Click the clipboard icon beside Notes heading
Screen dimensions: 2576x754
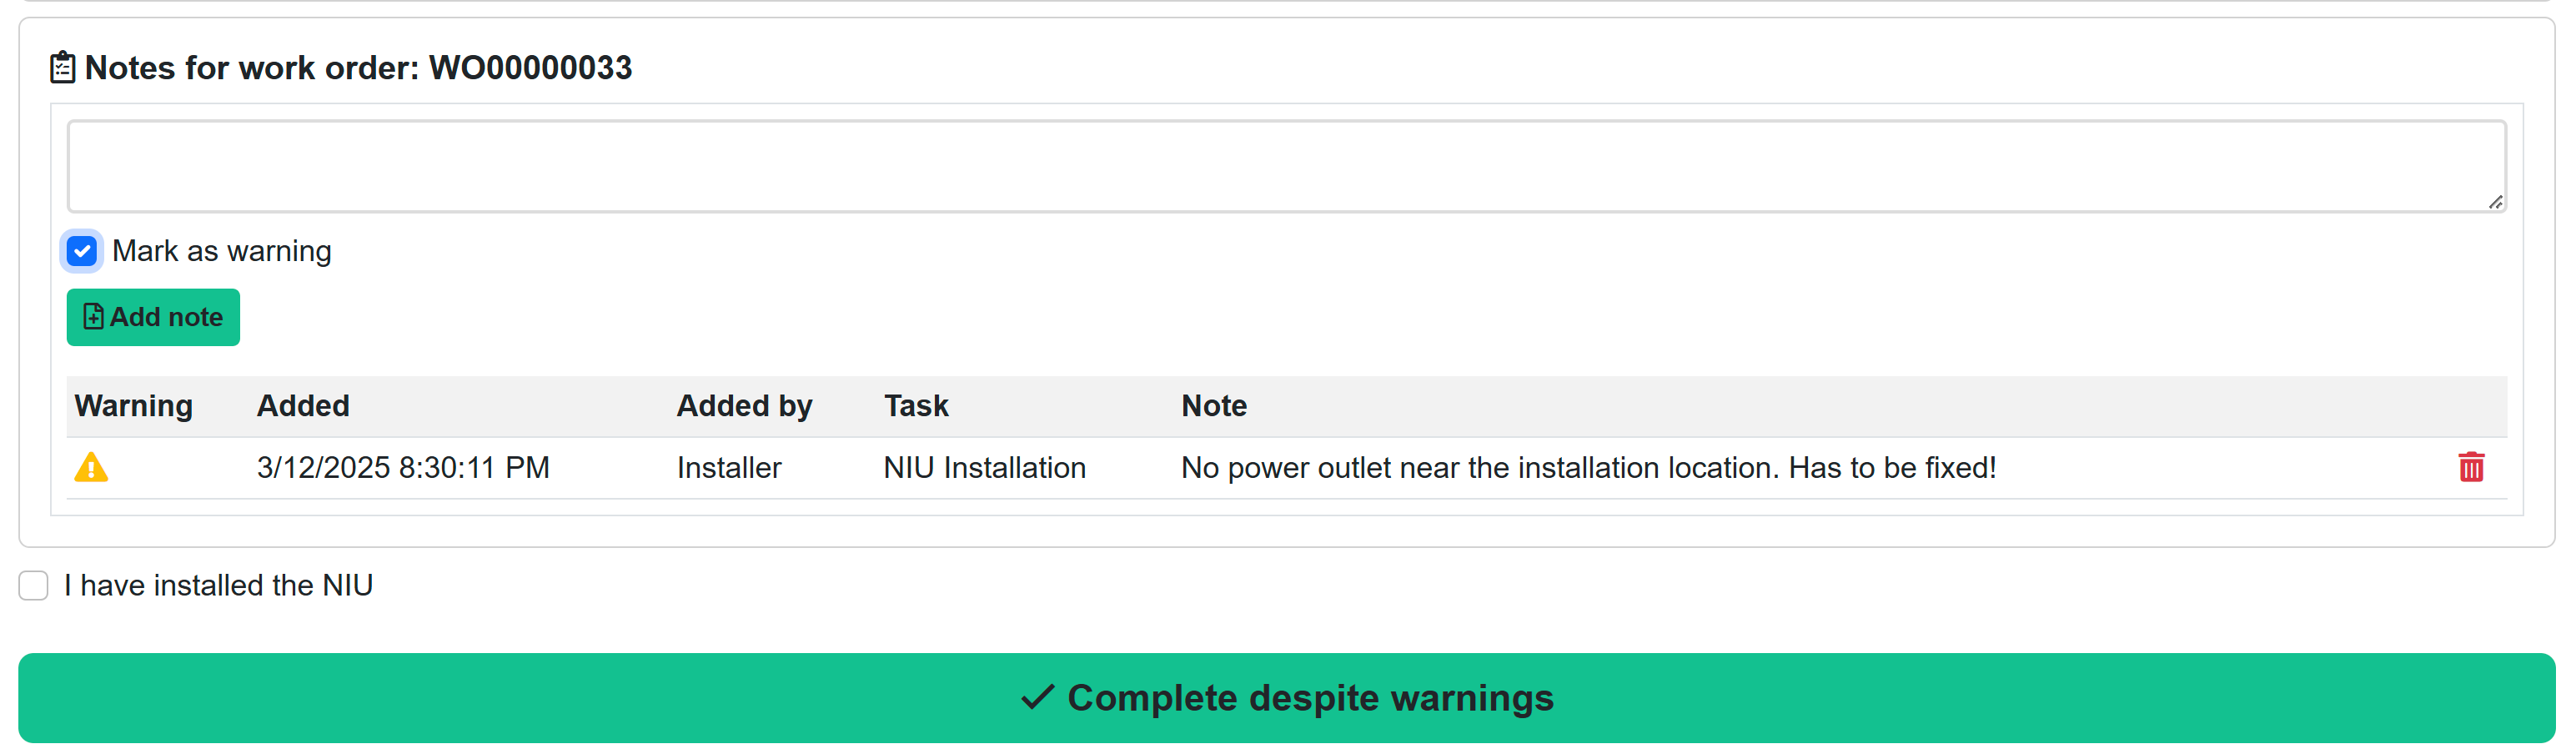tap(62, 67)
